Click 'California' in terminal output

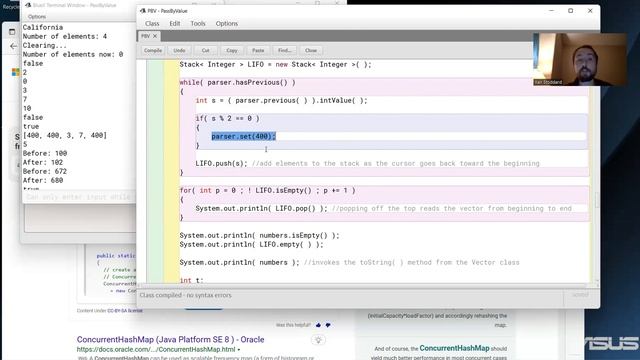(43, 27)
